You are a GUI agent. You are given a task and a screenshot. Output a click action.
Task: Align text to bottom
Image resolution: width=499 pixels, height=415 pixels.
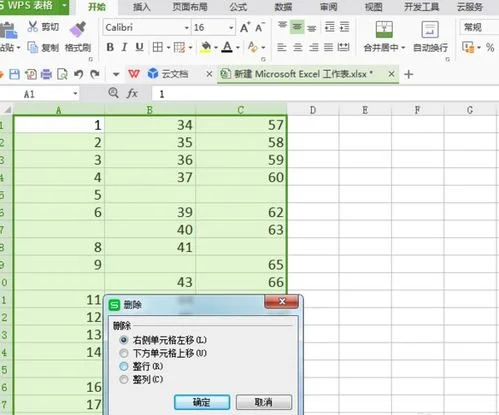(x=312, y=28)
